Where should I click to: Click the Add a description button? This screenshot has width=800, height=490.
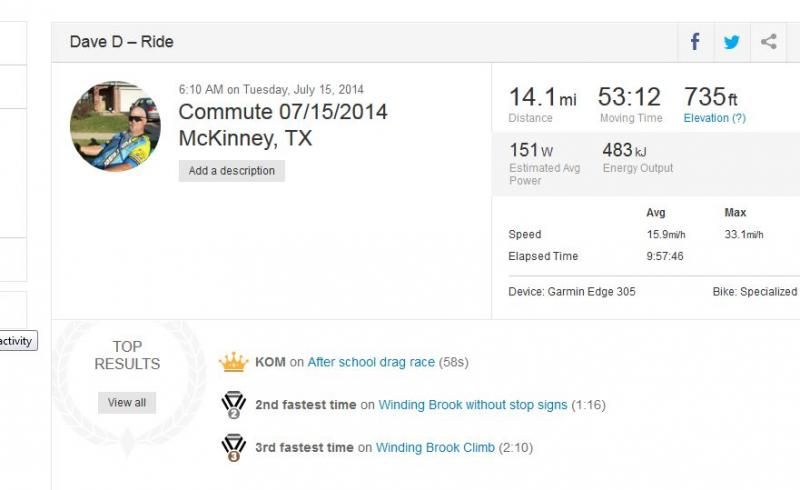coord(232,170)
